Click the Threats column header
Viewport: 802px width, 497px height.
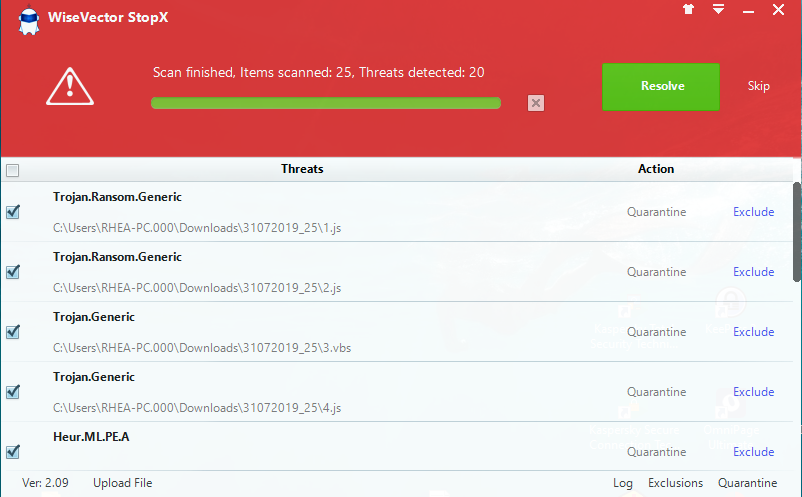click(302, 169)
